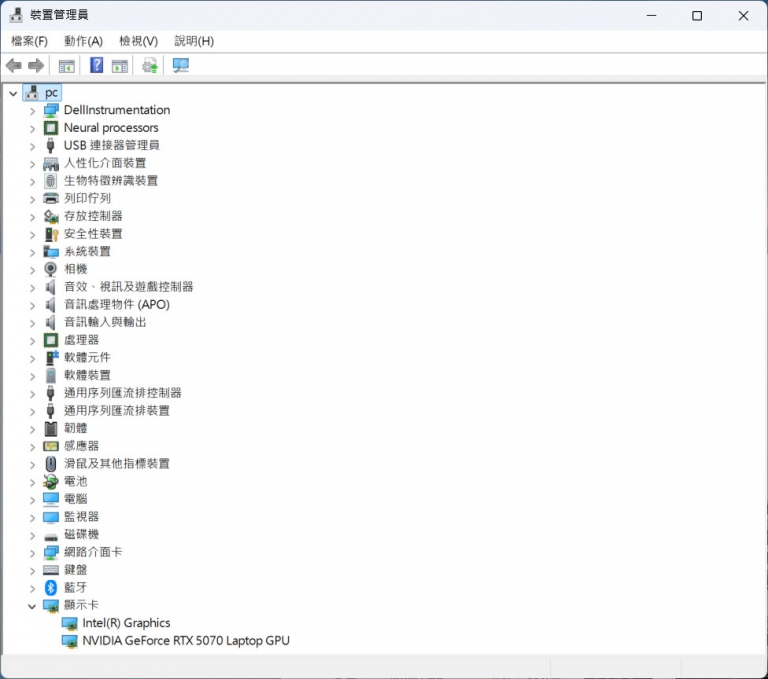Open the 說明(H) menu
Viewport: 768px width, 679px height.
(194, 41)
